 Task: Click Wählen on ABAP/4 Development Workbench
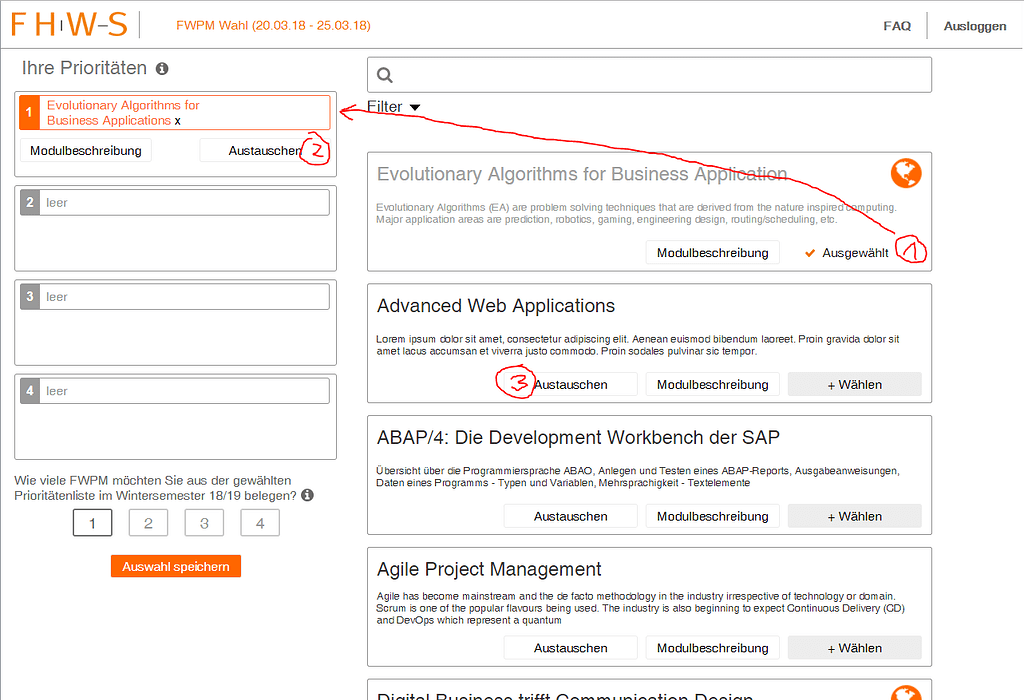[x=854, y=515]
